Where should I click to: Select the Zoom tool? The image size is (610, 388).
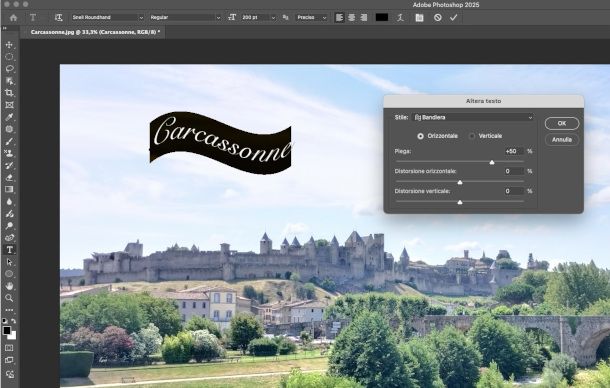(x=9, y=298)
